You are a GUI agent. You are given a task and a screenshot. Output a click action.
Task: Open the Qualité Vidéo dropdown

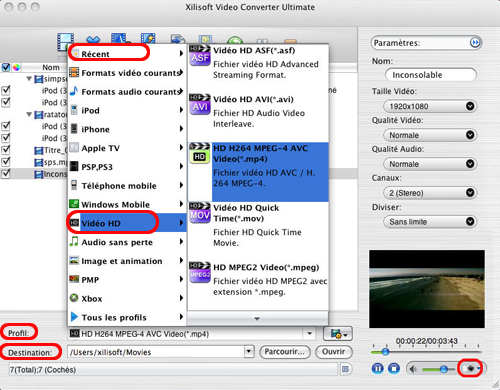tap(430, 135)
